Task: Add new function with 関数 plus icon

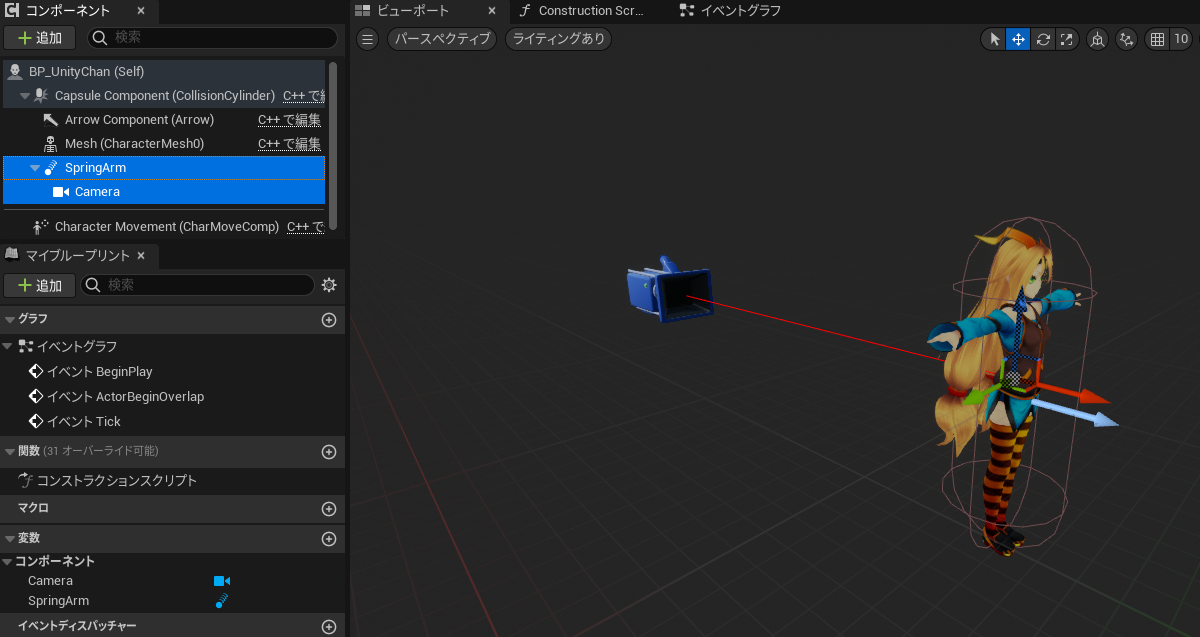Action: coord(328,452)
